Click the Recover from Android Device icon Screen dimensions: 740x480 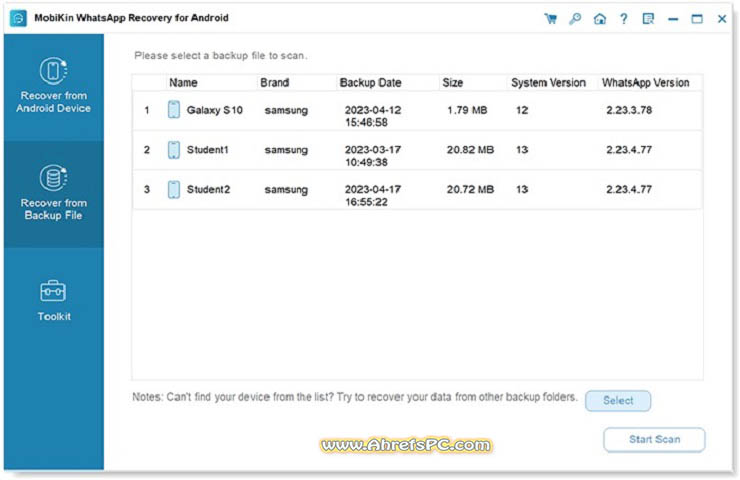point(53,71)
